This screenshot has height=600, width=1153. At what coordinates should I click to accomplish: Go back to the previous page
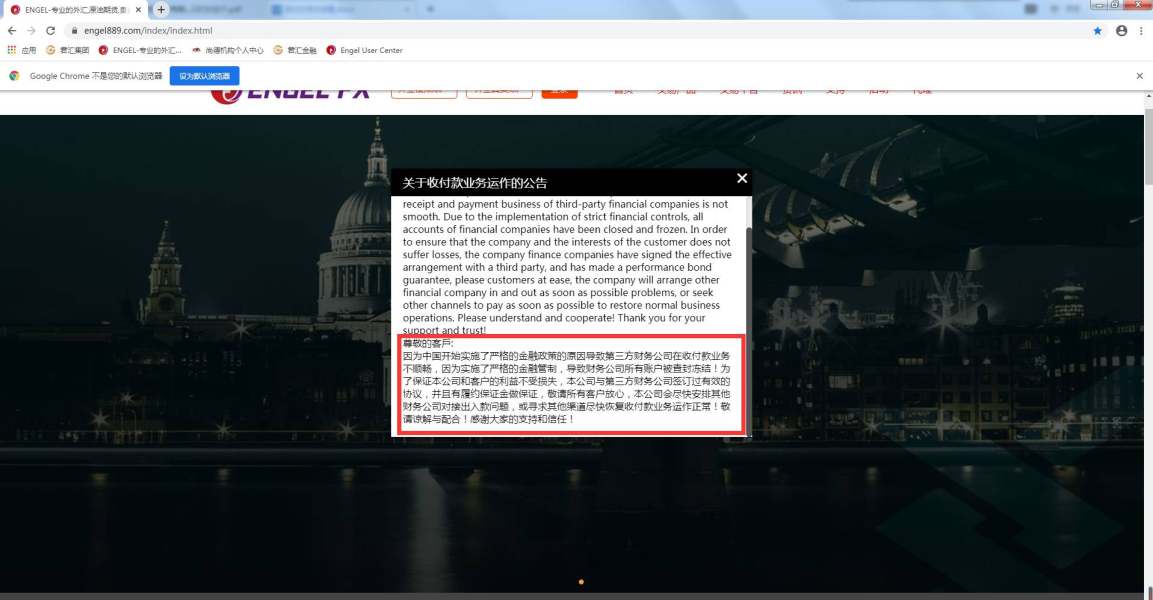(x=12, y=31)
